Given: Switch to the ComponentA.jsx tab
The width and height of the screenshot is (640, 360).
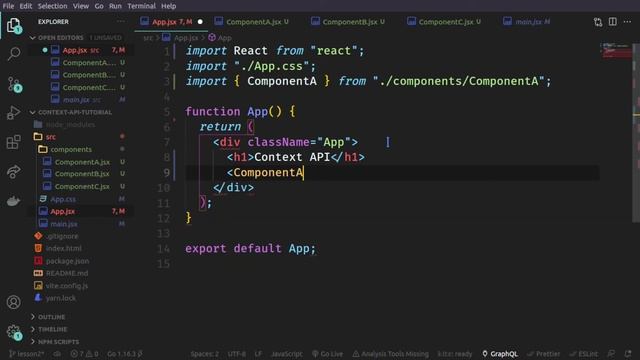Looking at the screenshot, I should coord(252,22).
